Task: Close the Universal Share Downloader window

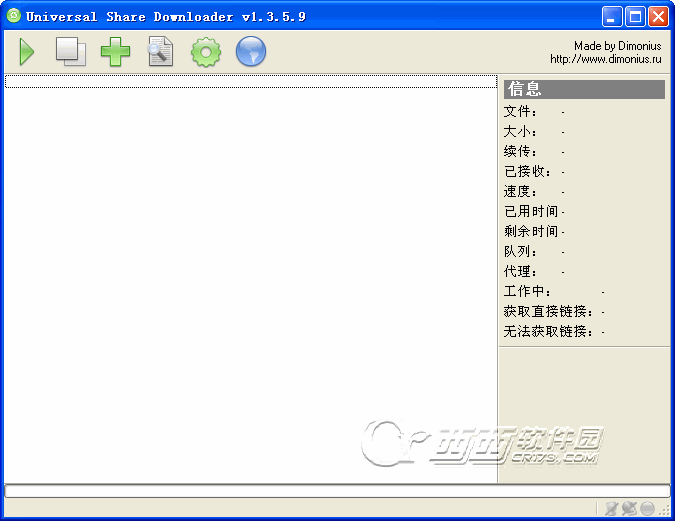Action: point(658,17)
